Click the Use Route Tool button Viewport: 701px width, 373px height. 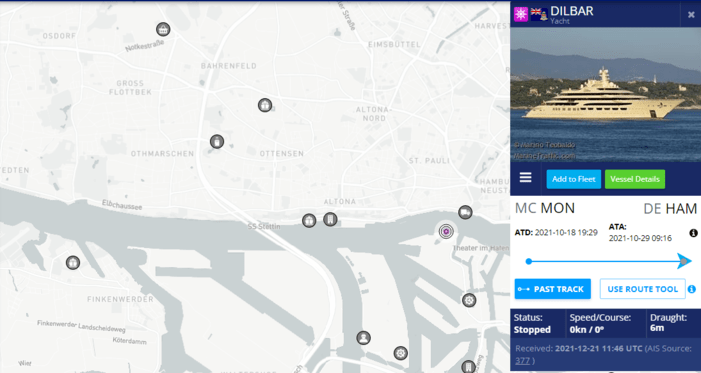point(642,289)
